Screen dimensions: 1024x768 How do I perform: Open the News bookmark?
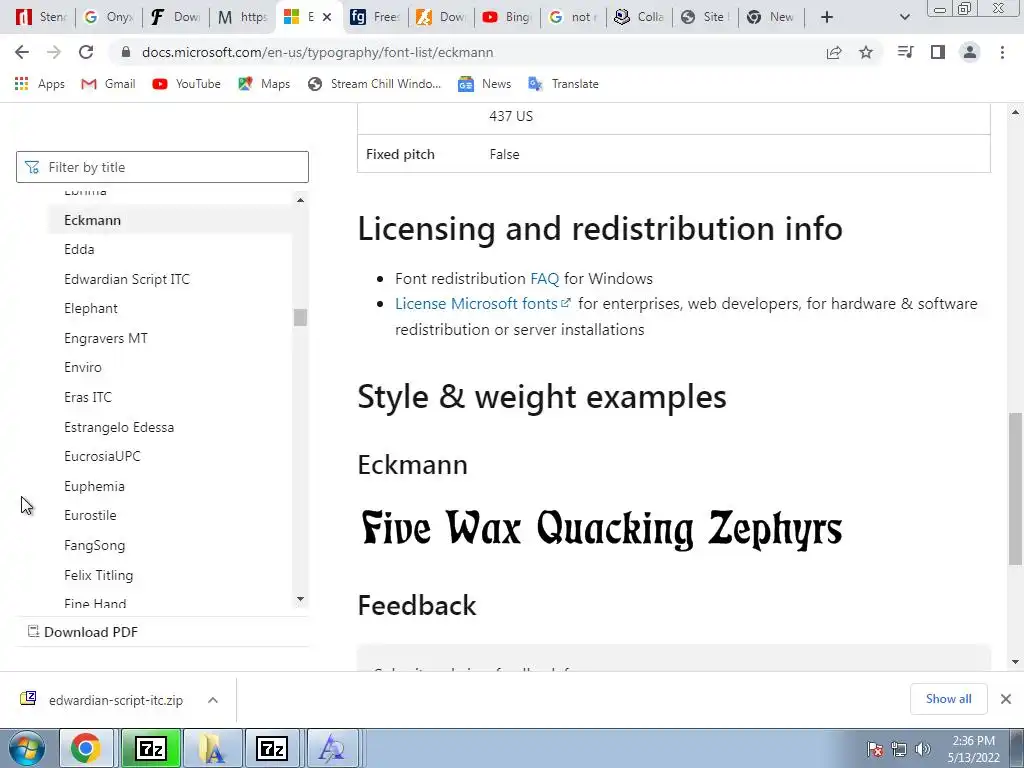point(484,84)
